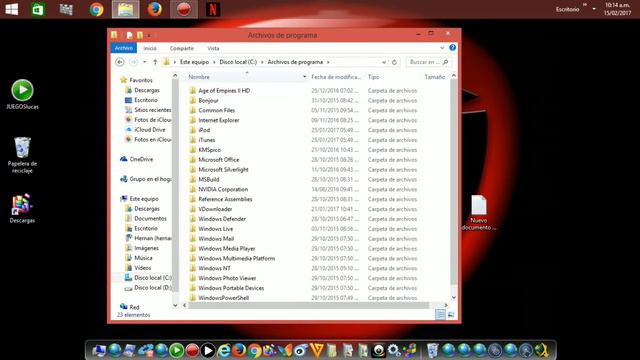Go back in Explorer navigation
This screenshot has height=360, width=640.
[120, 62]
